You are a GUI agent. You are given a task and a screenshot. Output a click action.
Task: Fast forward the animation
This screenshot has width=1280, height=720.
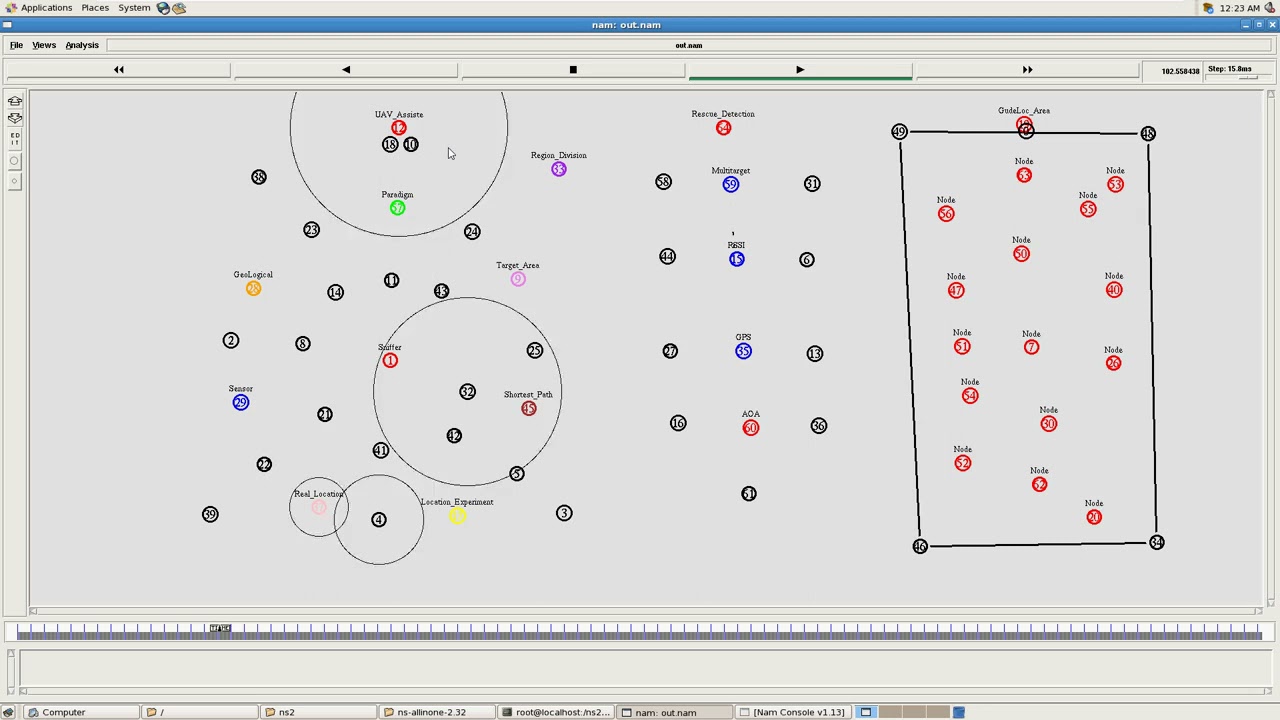tap(1027, 70)
